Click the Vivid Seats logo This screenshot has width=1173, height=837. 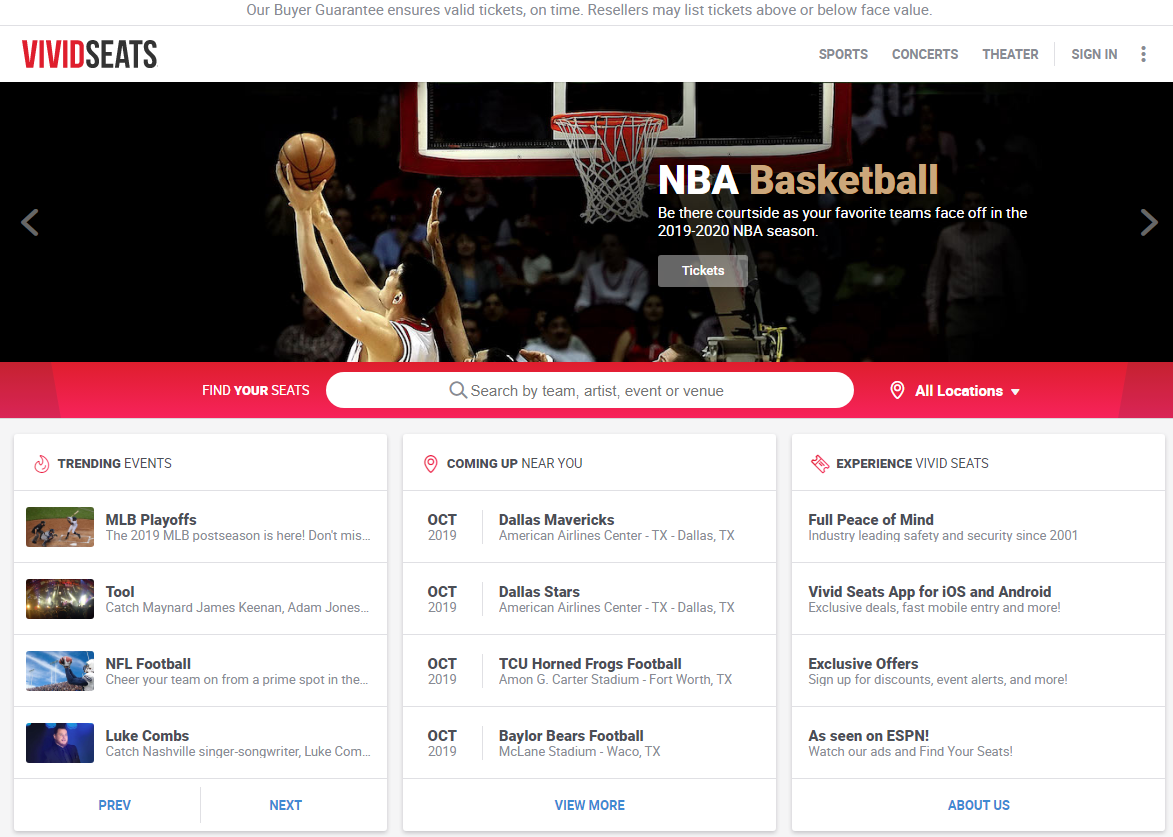(x=90, y=54)
